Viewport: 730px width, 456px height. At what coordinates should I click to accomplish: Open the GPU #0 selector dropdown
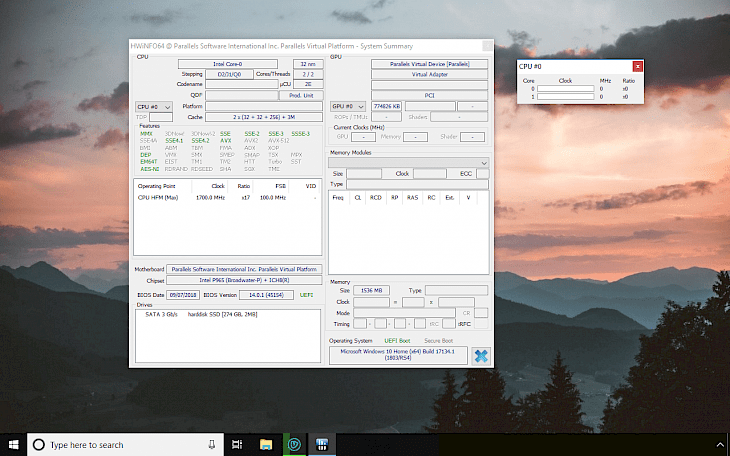(348, 107)
